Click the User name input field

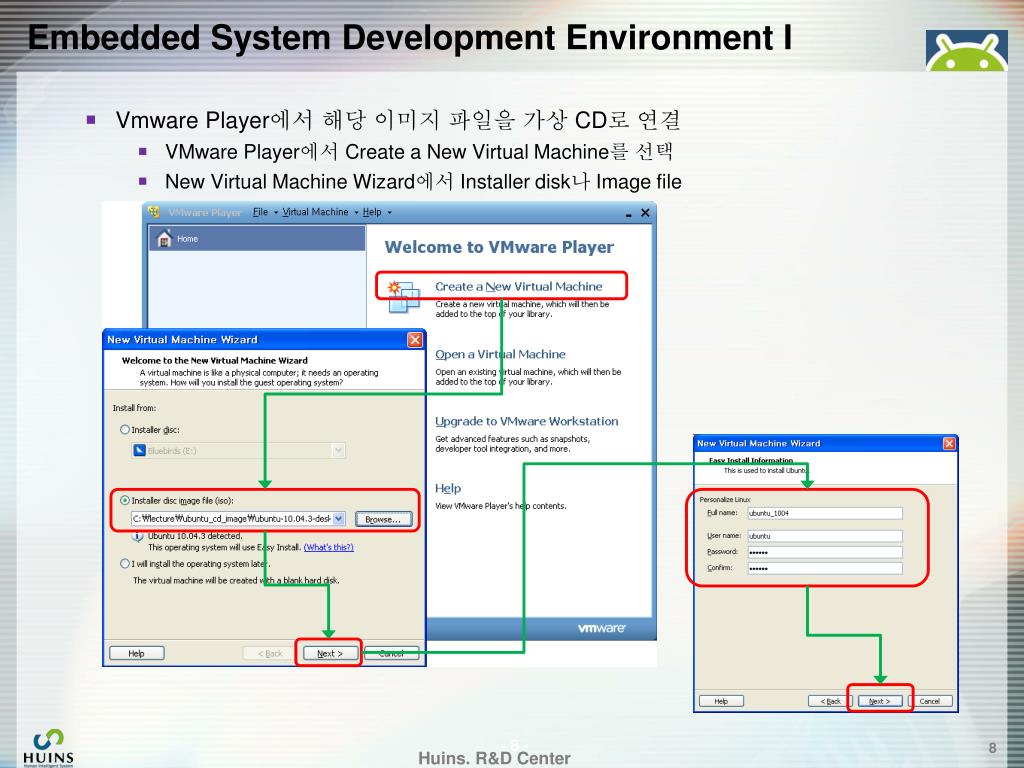point(825,536)
